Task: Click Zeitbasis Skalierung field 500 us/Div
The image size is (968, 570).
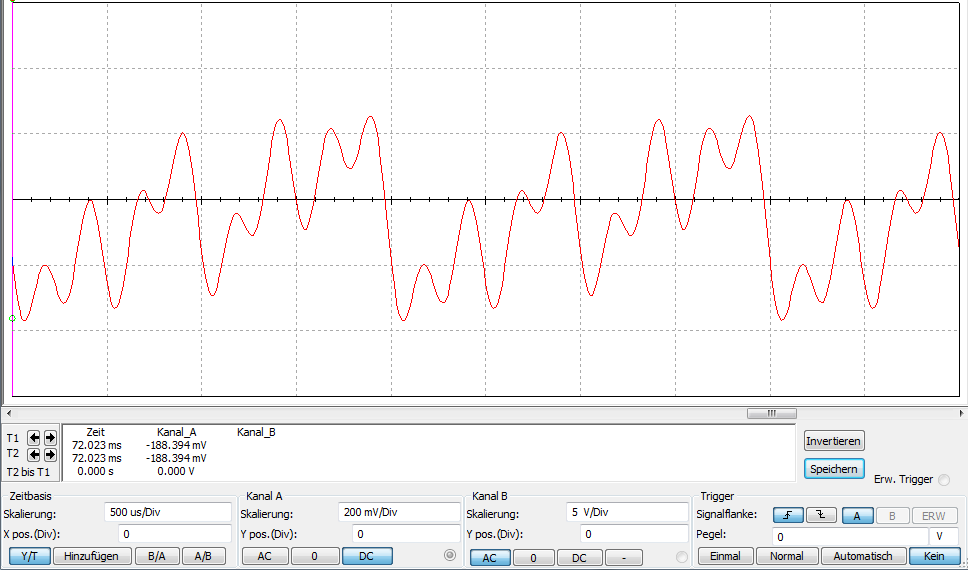Action: coord(168,512)
